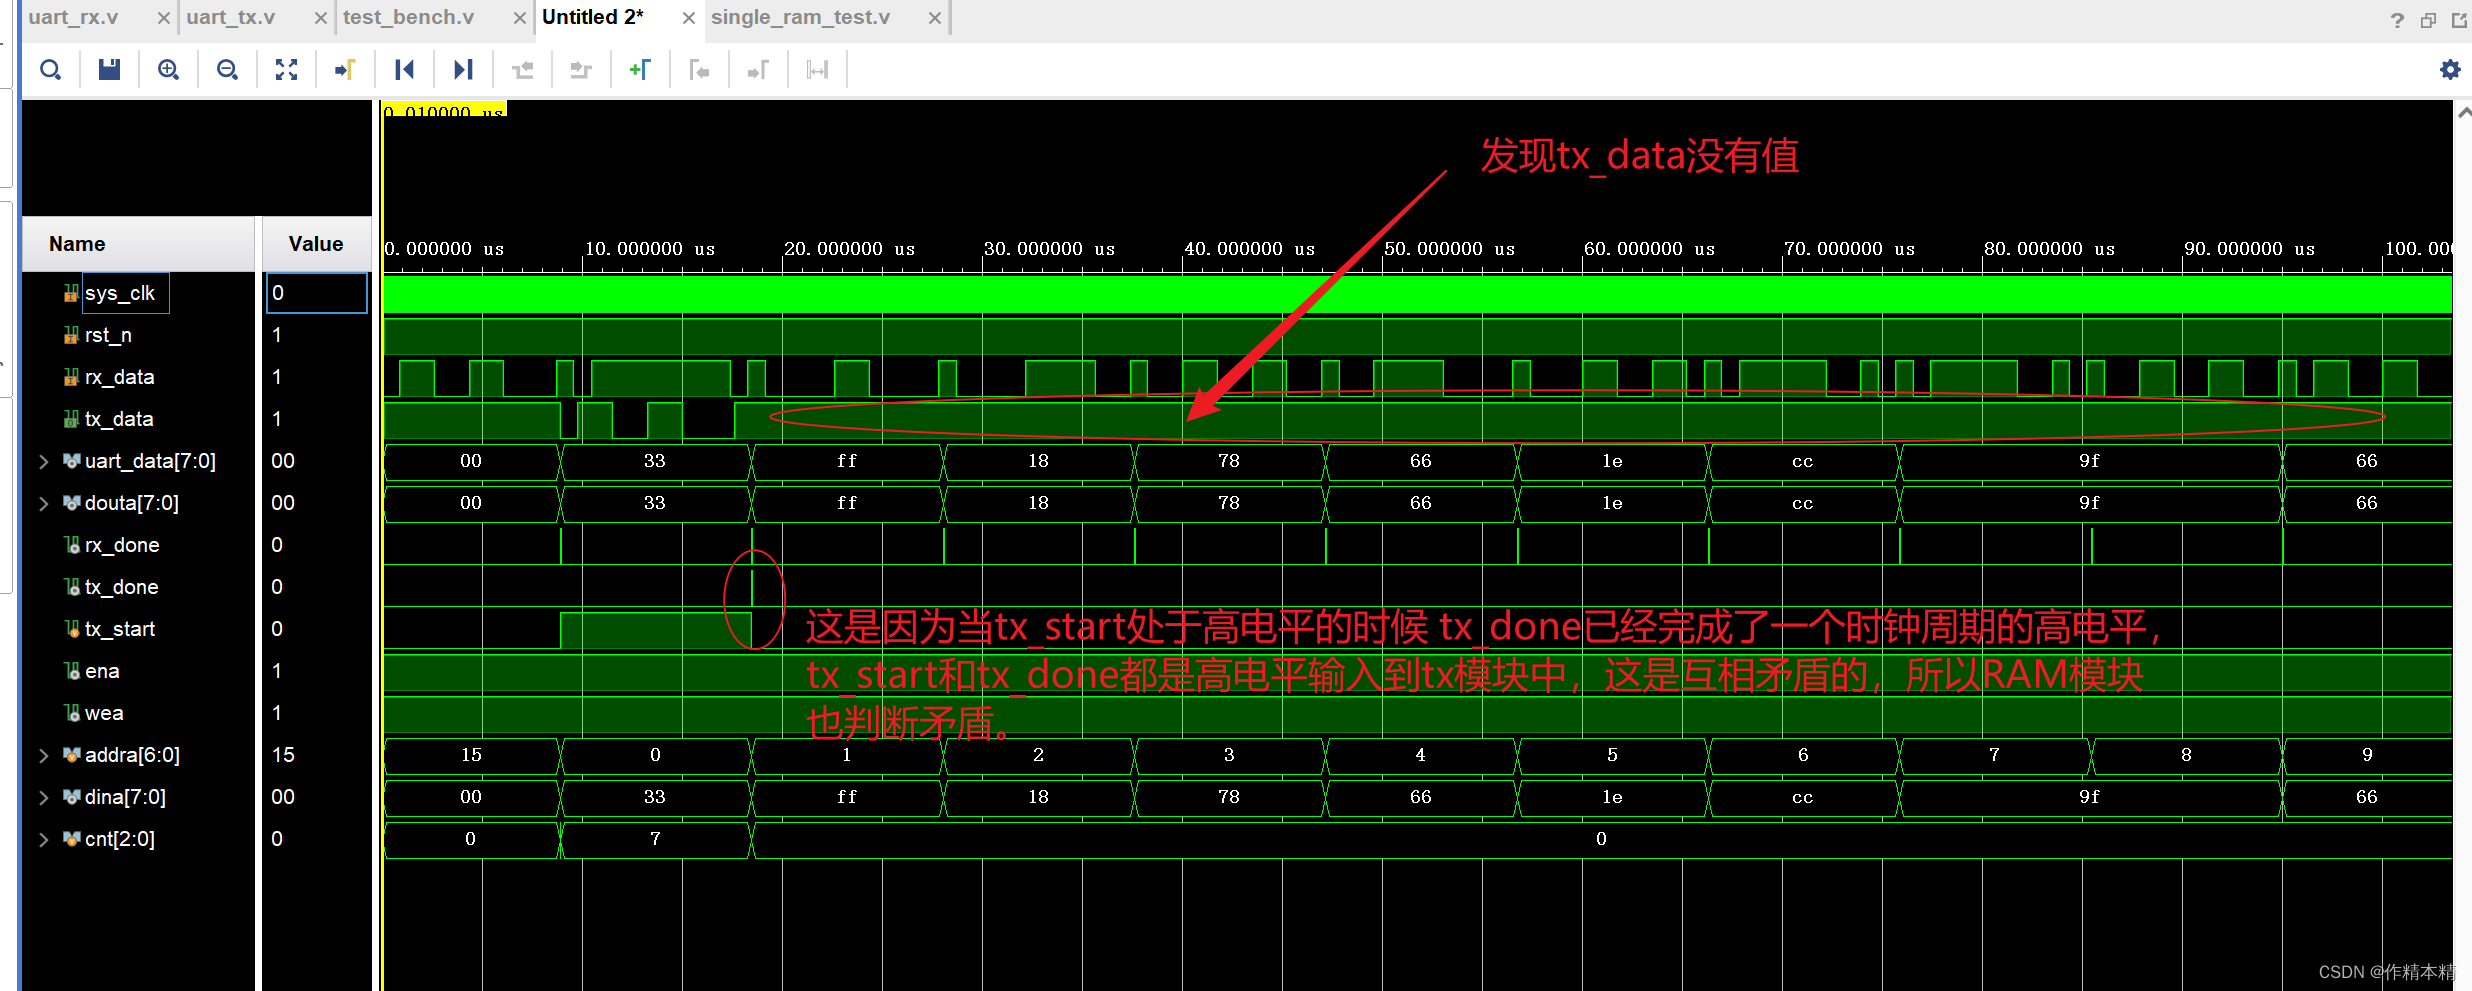
Task: Switch to the single_ram_test.v tab
Action: 800,17
